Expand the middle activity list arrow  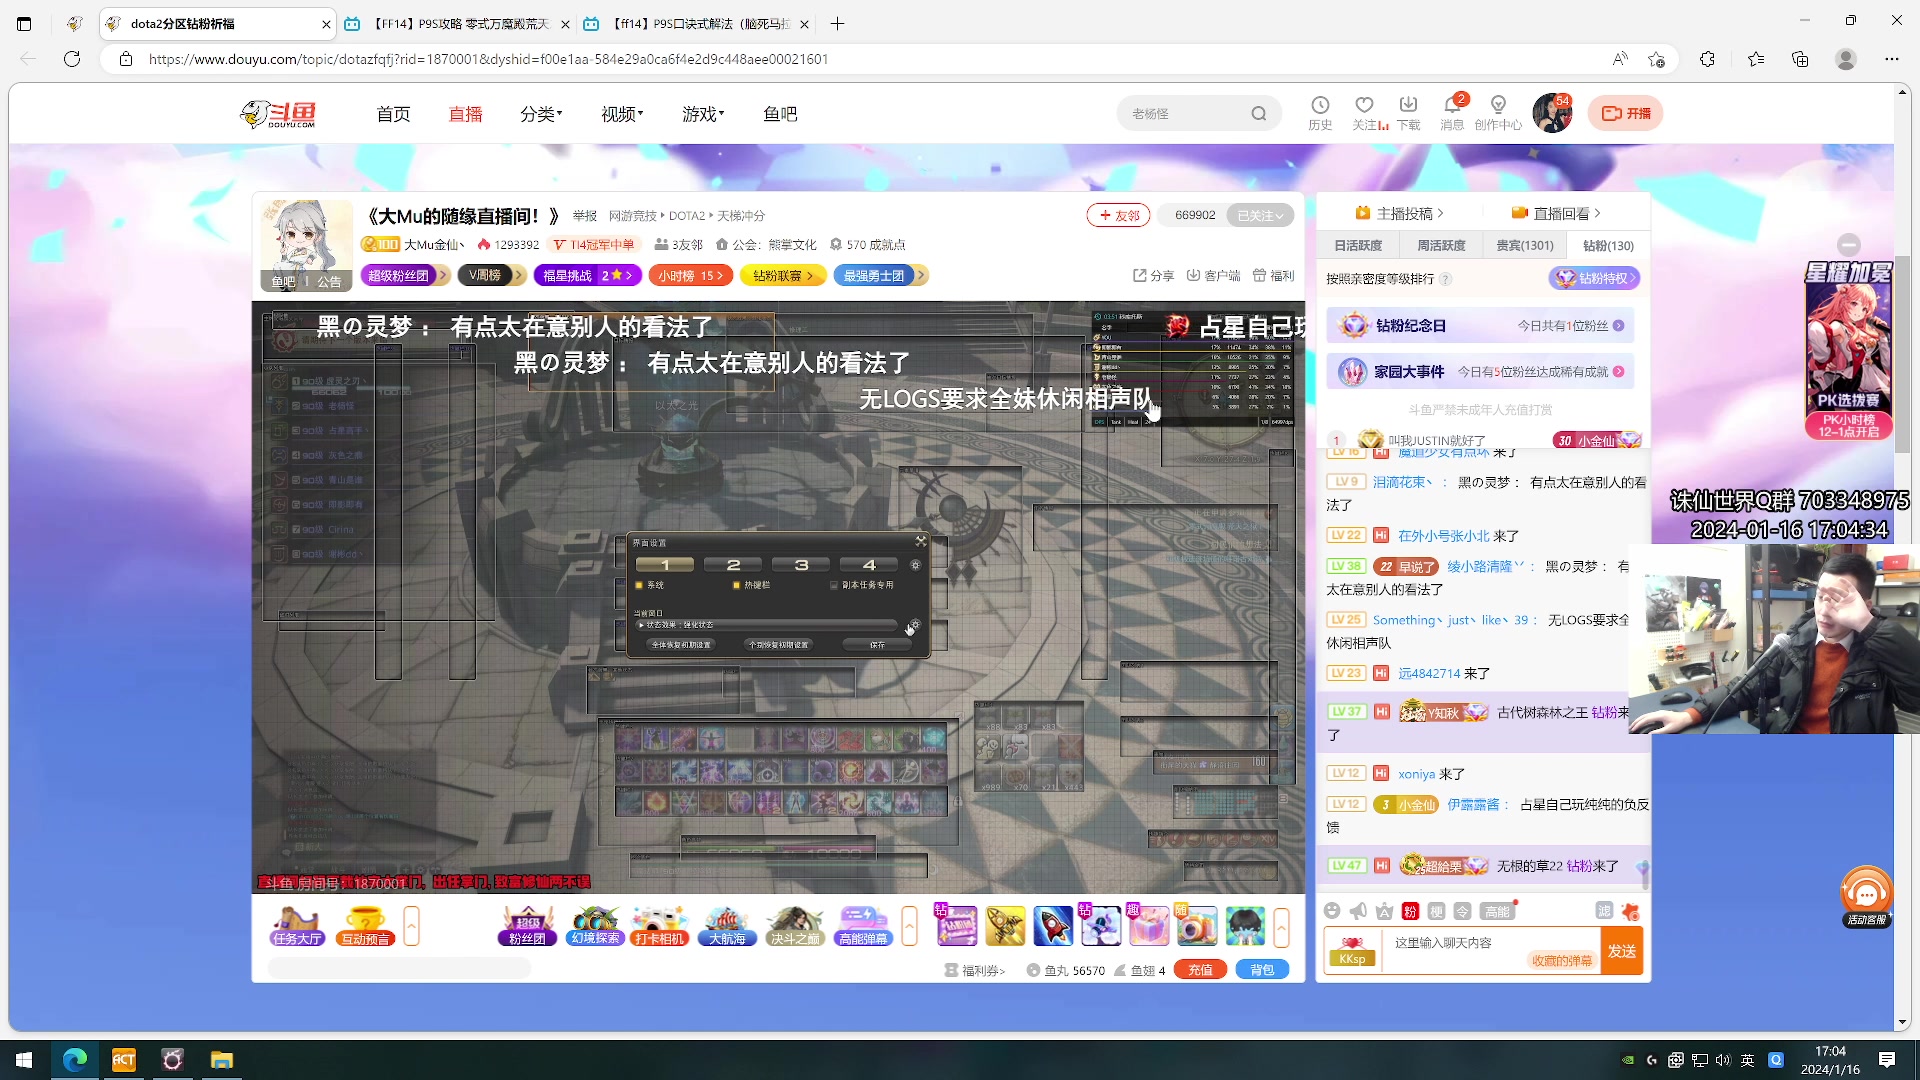tap(909, 926)
